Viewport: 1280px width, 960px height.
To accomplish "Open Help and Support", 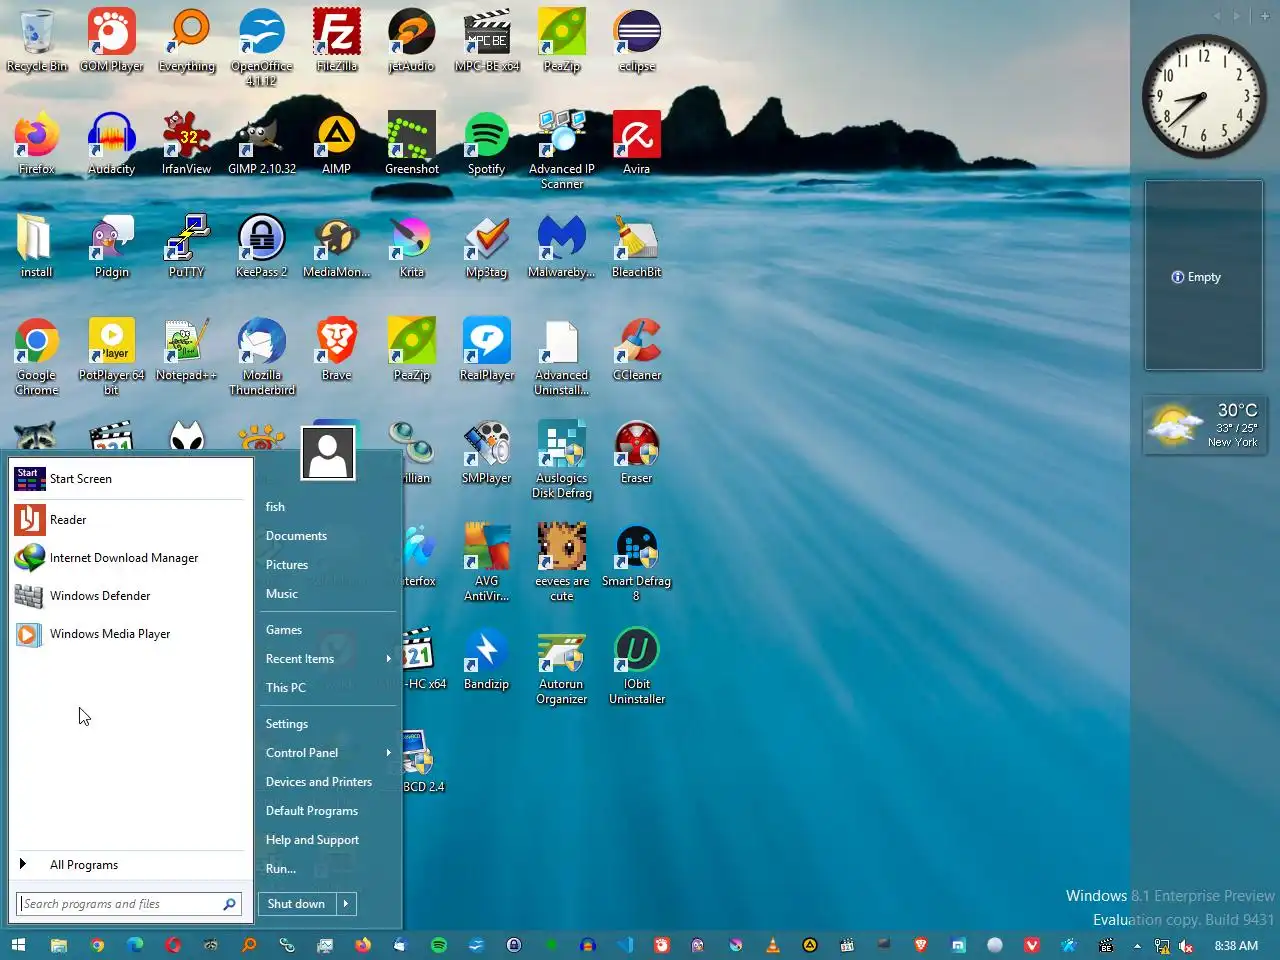I will point(327,840).
